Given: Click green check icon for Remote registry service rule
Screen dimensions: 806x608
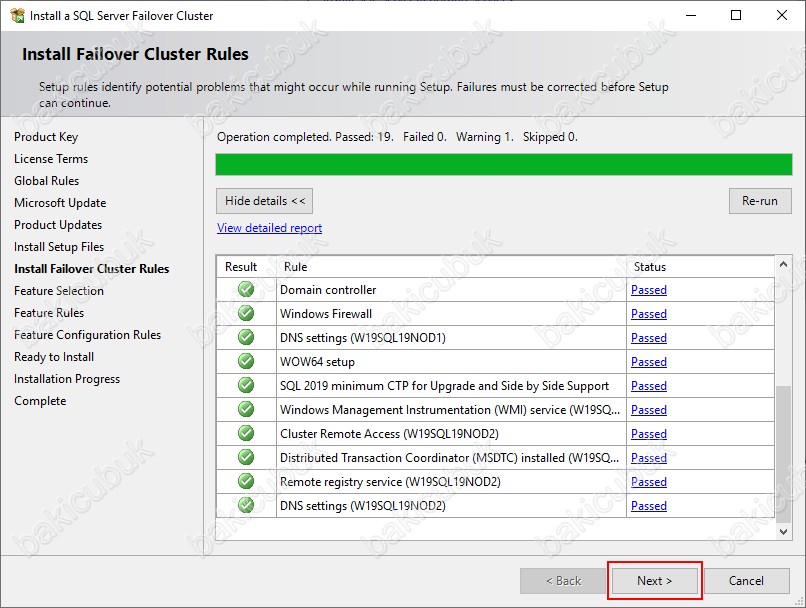Looking at the screenshot, I should [x=246, y=481].
